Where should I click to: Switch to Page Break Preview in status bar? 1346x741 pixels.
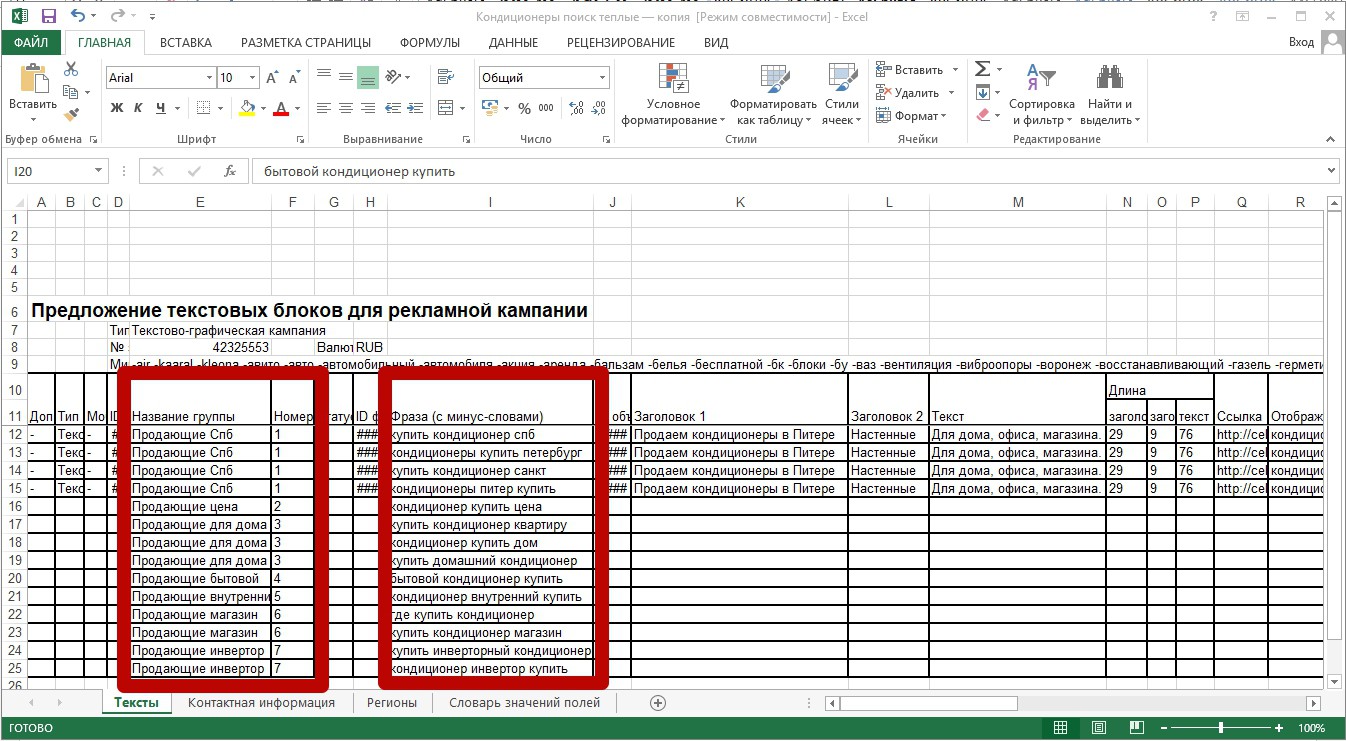click(1135, 728)
